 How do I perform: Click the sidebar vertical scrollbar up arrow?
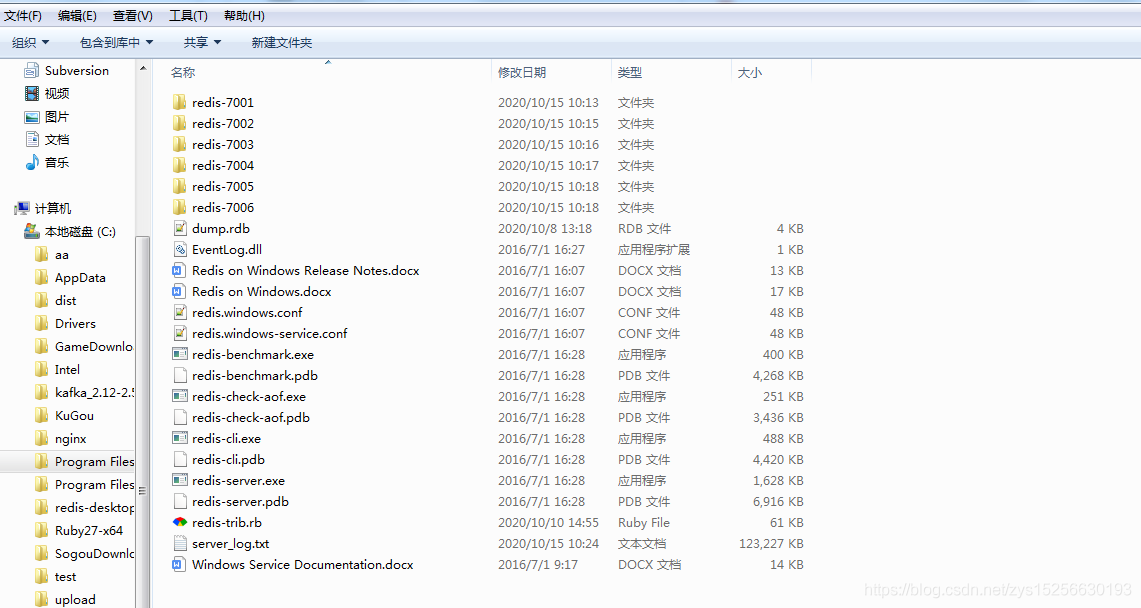(143, 68)
